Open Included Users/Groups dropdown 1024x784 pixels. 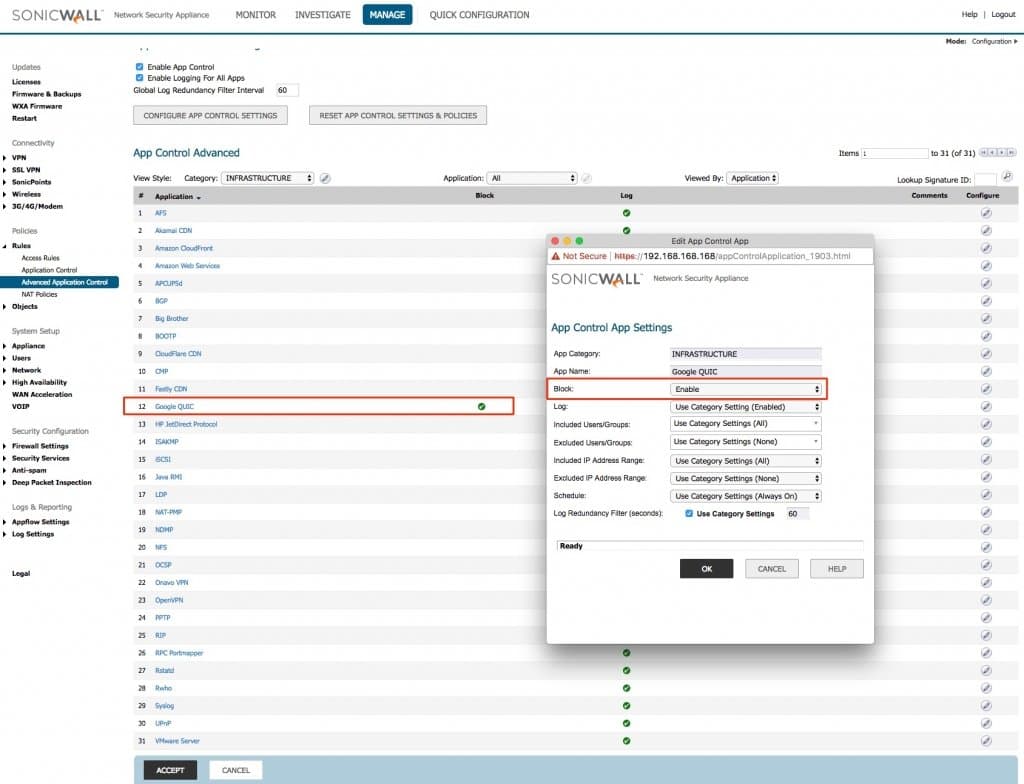(x=746, y=423)
